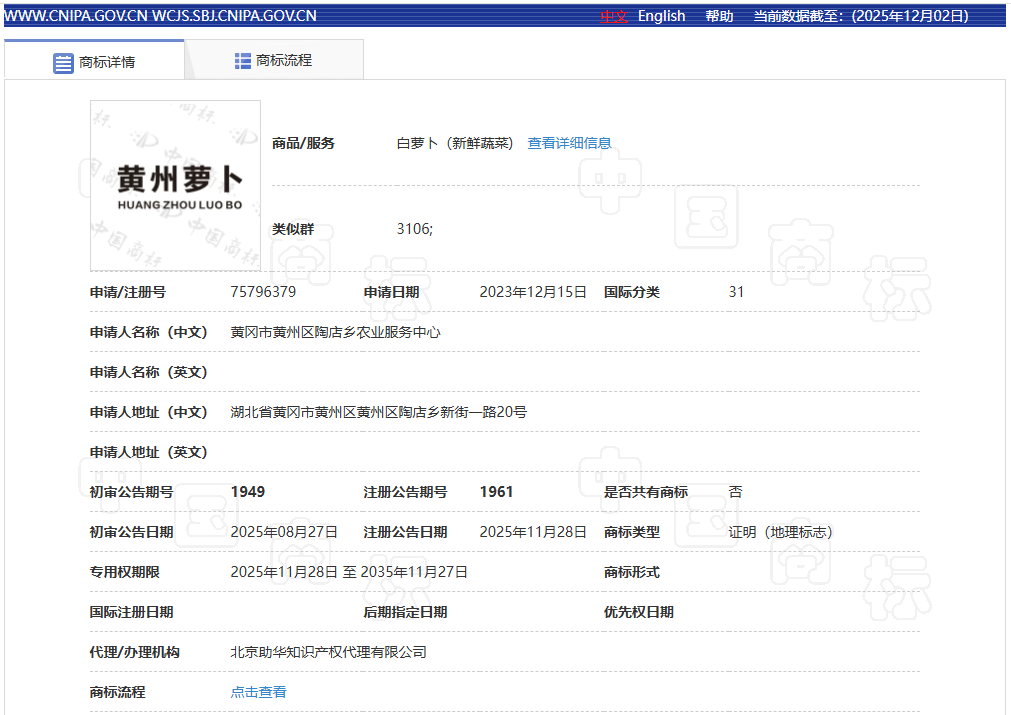Viewport: 1011px width, 715px height.
Task: Switch language to 中文
Action: coord(613,16)
